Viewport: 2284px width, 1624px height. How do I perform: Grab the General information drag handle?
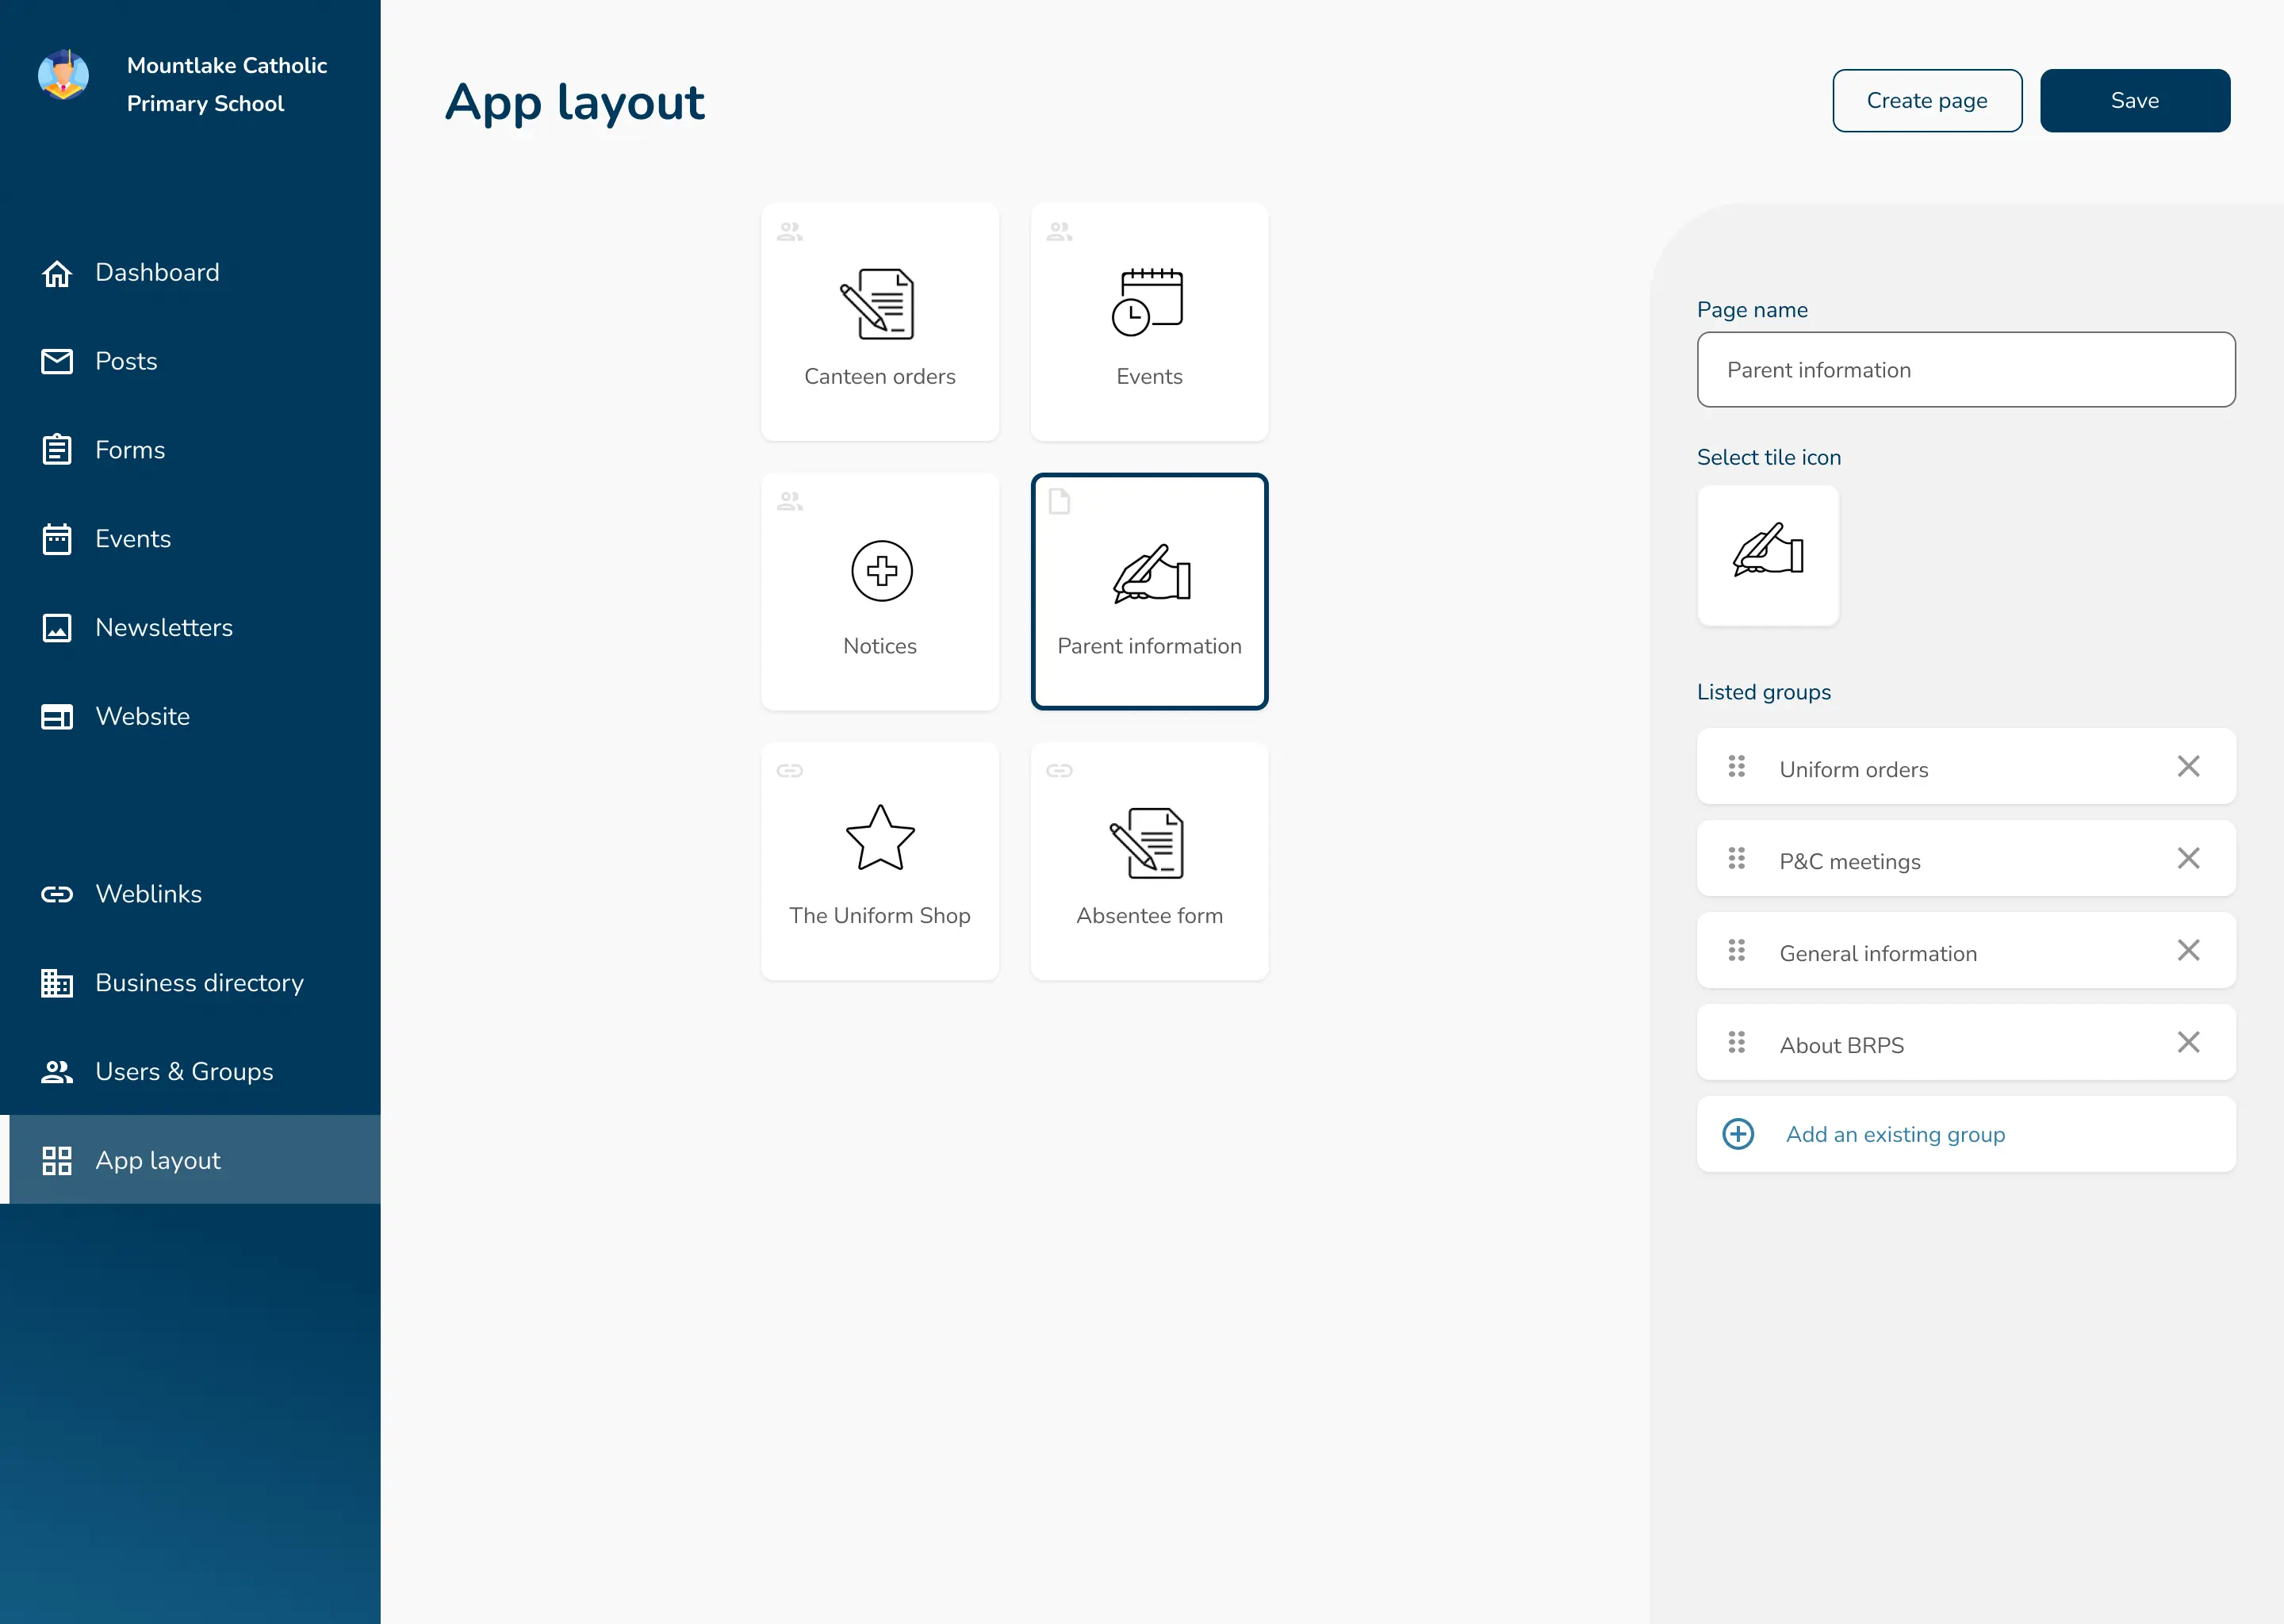click(1736, 951)
